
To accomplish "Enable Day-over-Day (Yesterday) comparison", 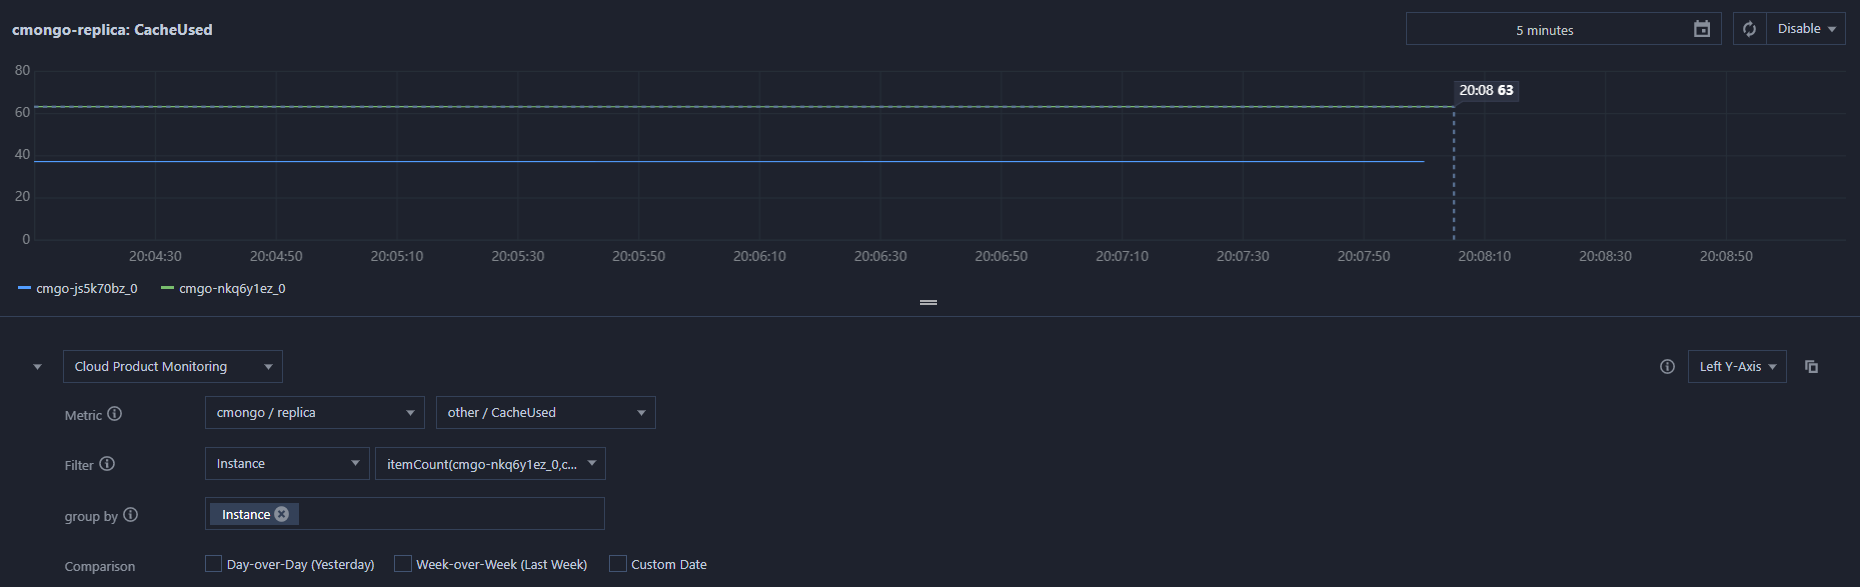I will [213, 564].
